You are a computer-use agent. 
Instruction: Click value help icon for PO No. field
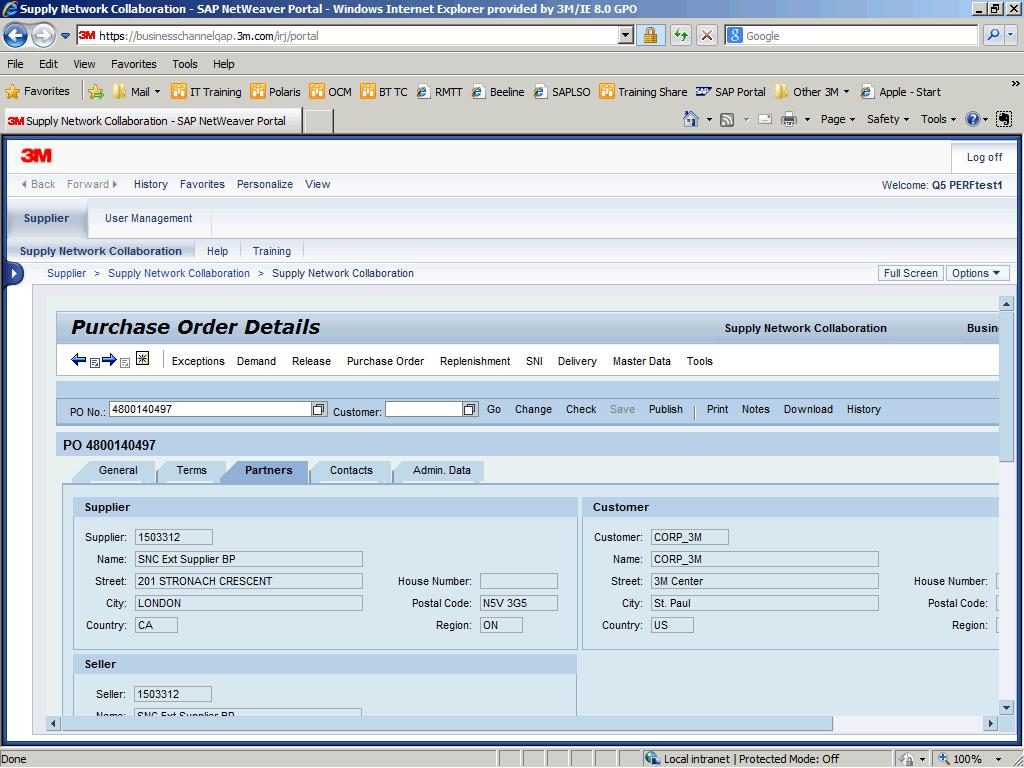pyautogui.click(x=318, y=409)
